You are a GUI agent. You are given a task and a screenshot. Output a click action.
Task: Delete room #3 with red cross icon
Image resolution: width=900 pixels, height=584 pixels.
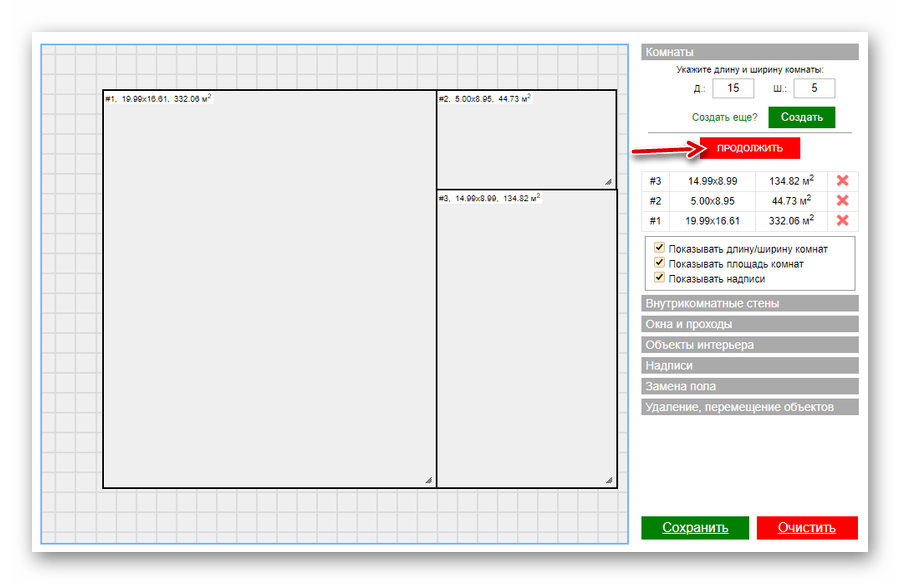[842, 181]
